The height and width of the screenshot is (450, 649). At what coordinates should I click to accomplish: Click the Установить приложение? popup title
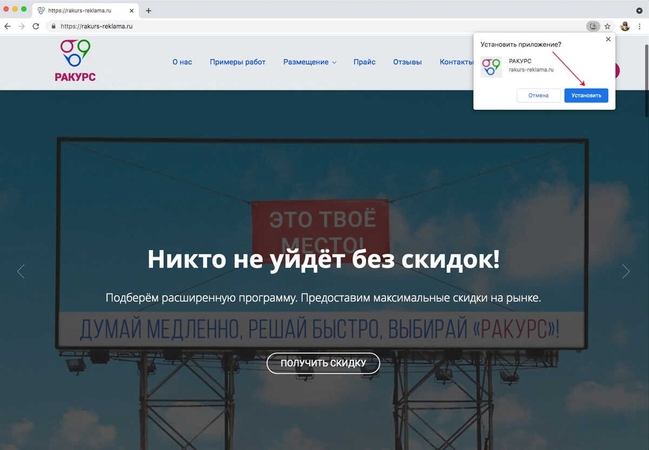521,44
